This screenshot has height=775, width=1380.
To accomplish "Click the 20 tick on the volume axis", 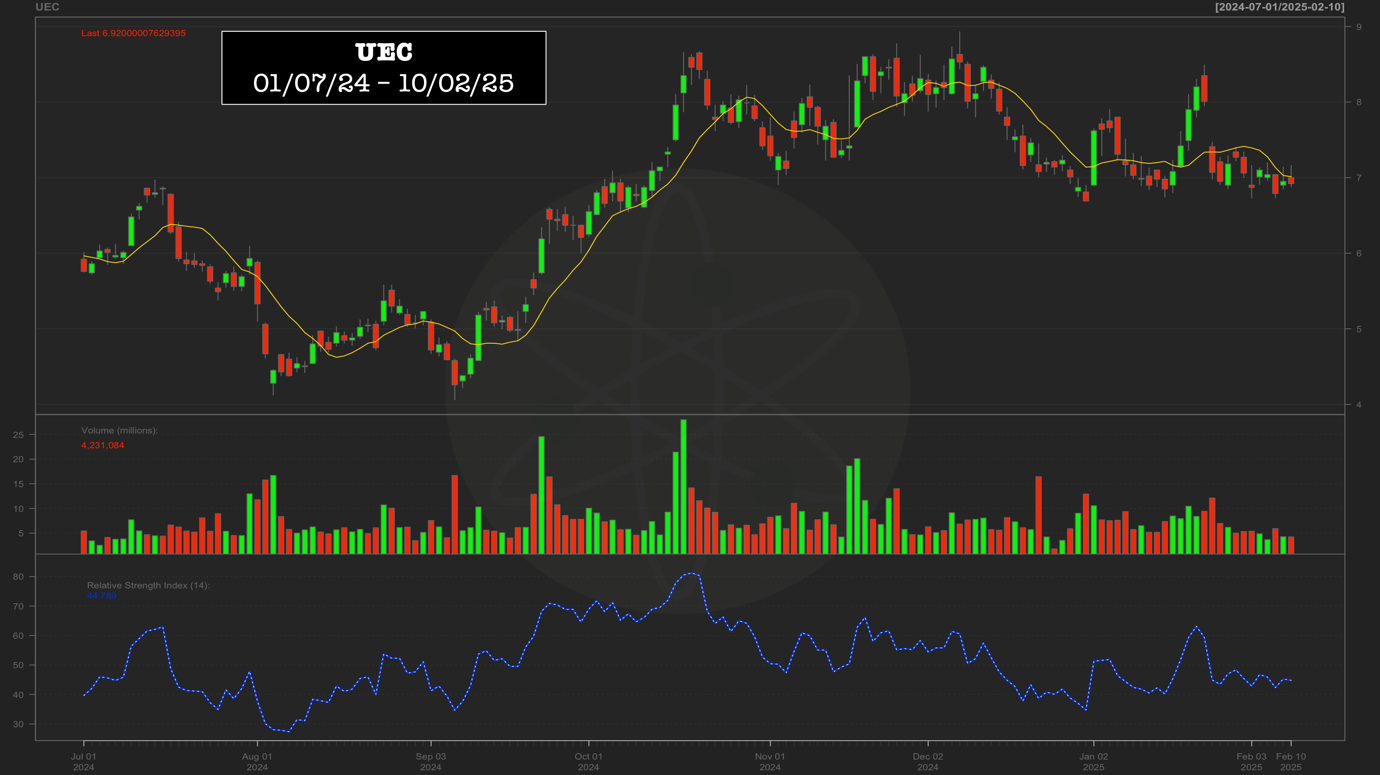I will coord(18,460).
